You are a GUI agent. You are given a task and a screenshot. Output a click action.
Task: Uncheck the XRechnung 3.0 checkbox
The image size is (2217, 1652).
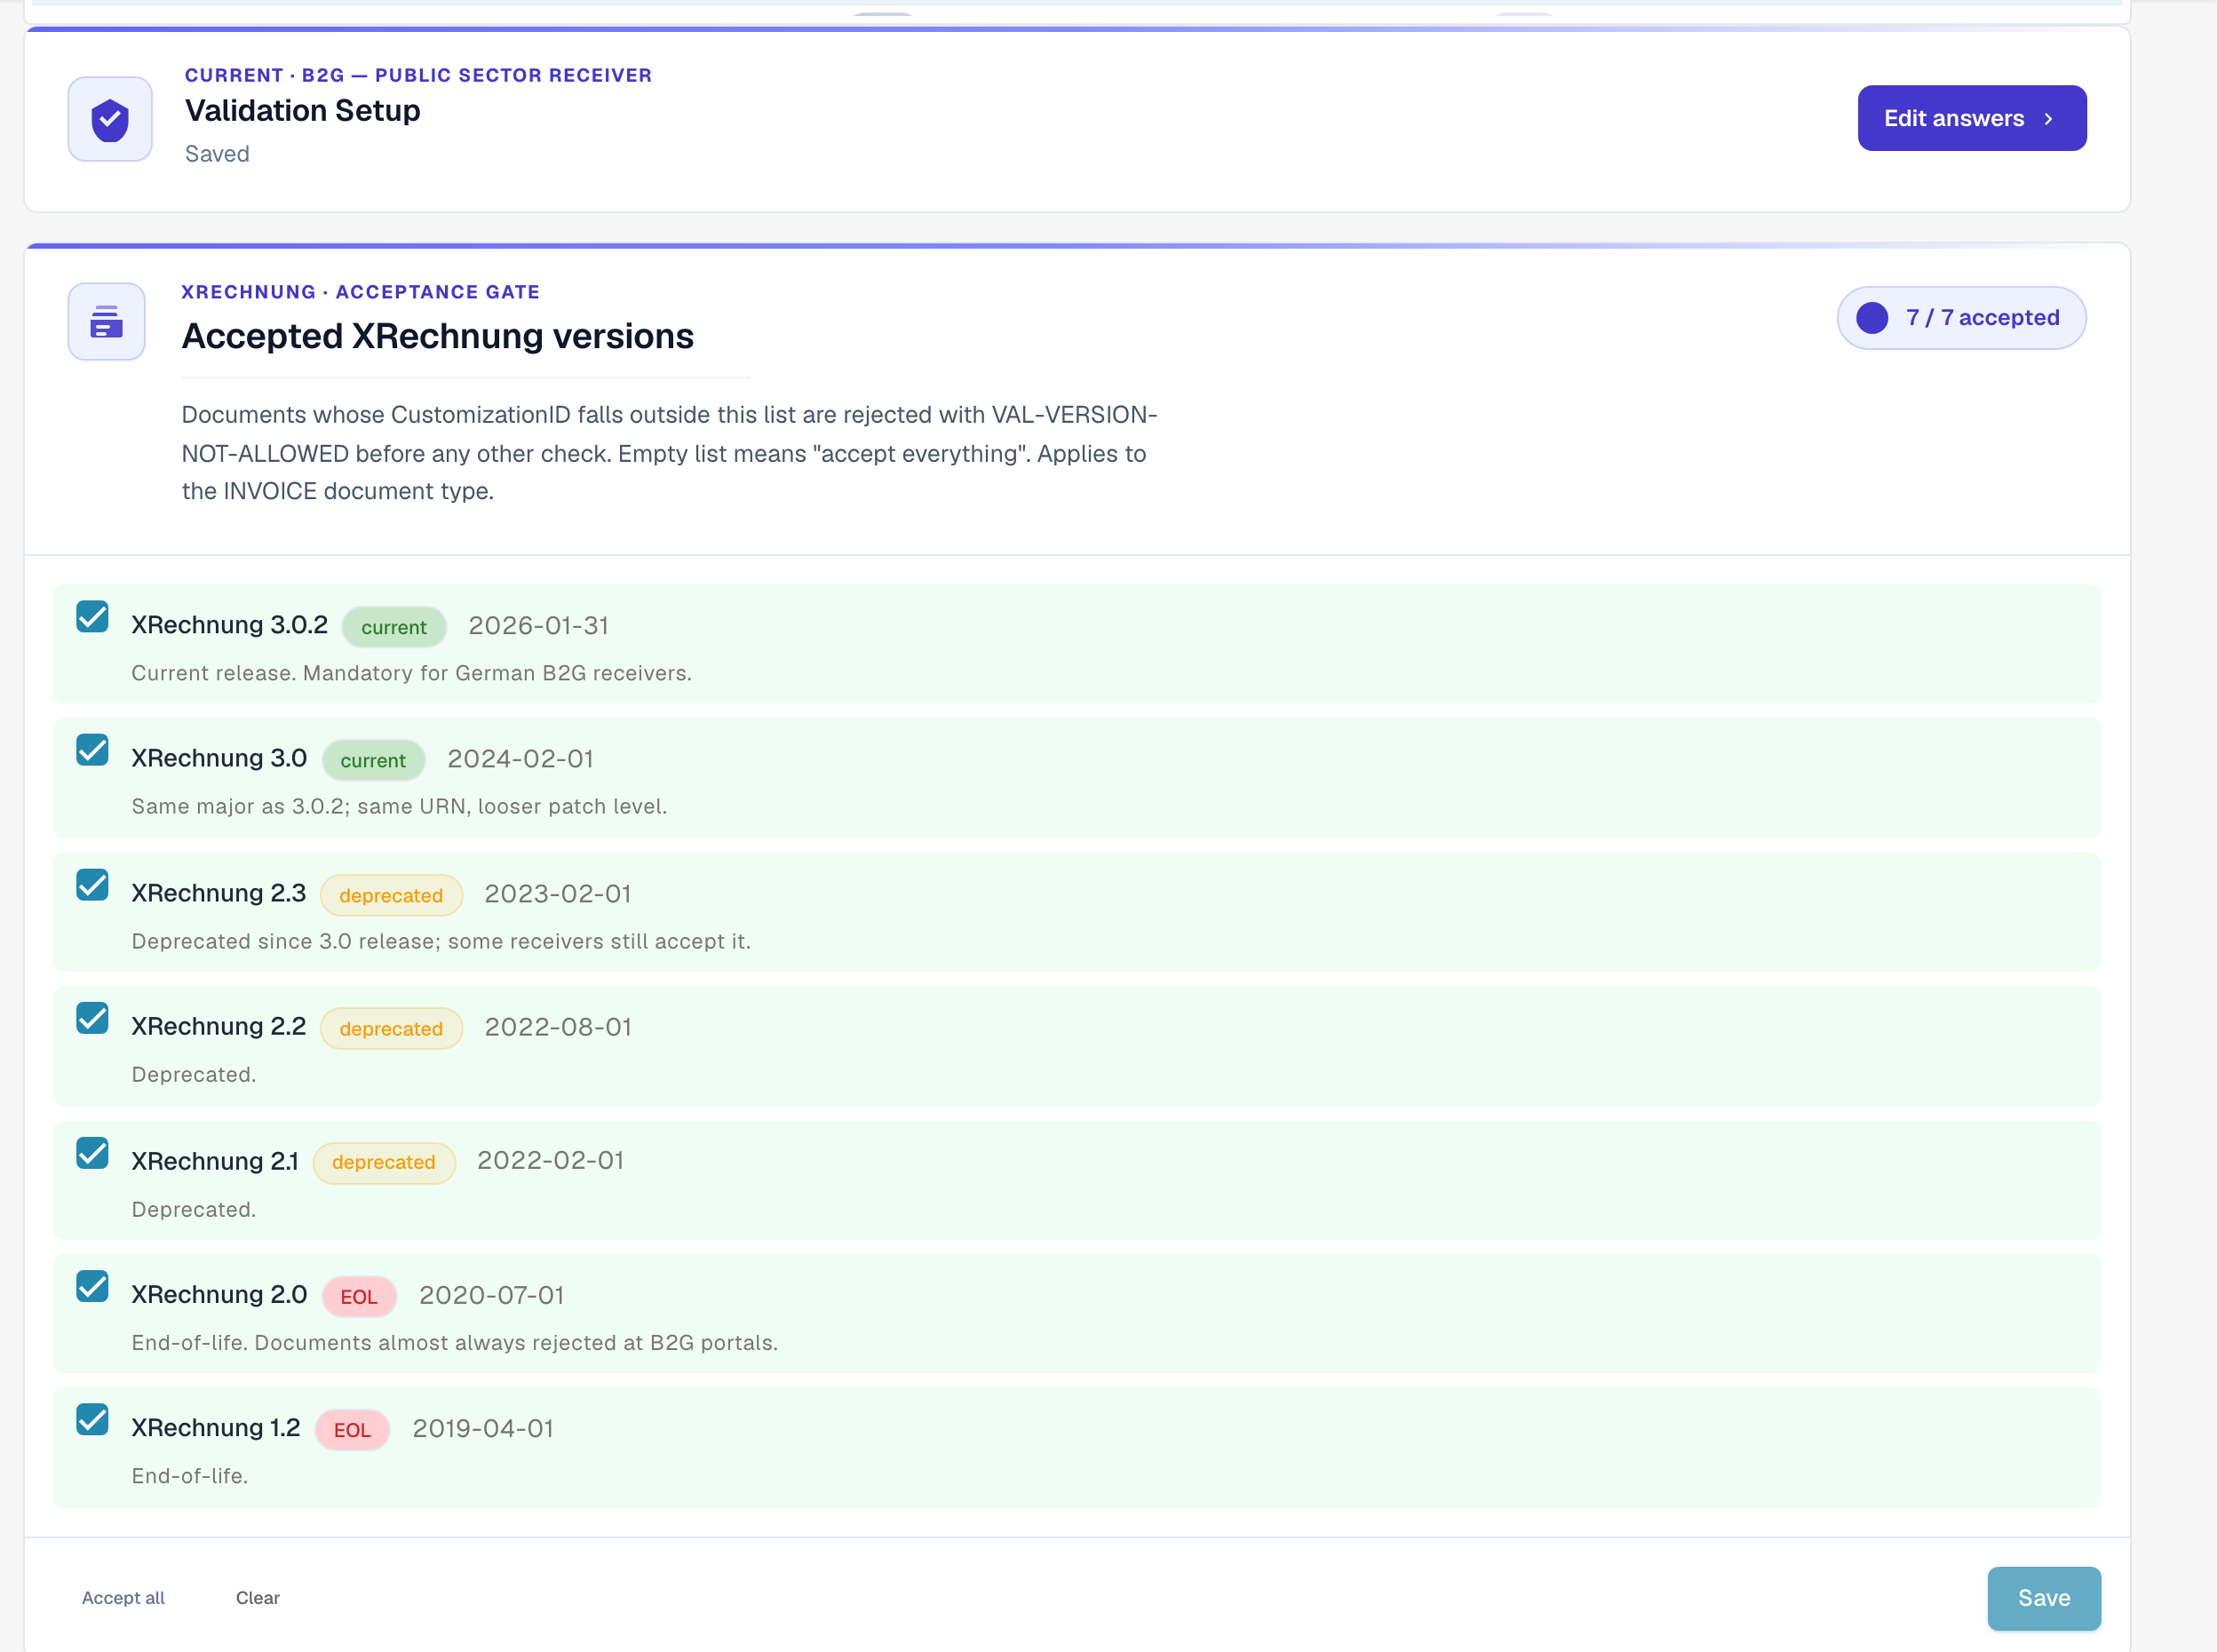pyautogui.click(x=92, y=750)
